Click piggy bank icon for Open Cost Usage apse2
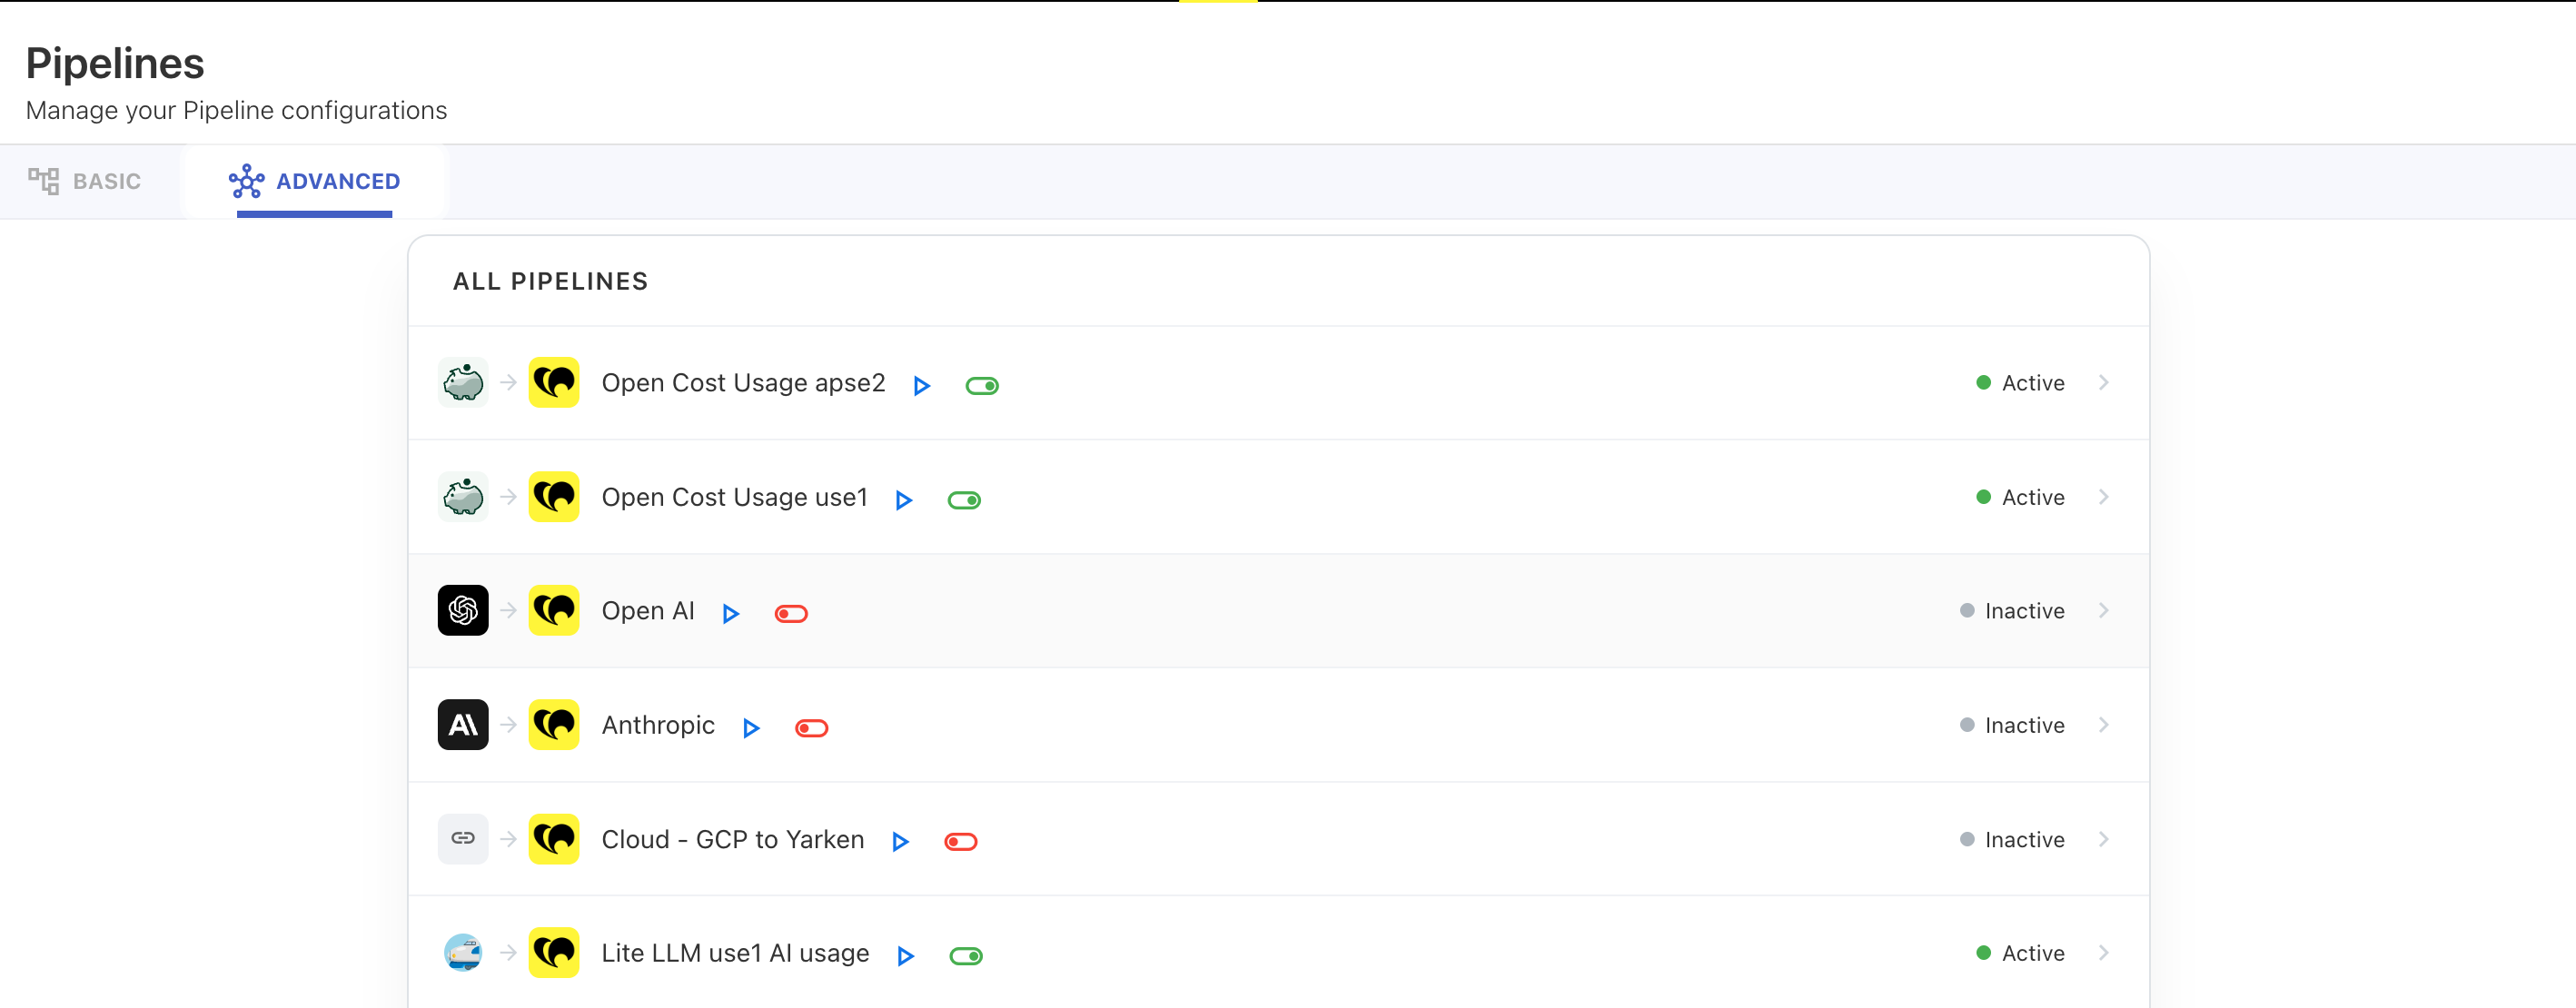This screenshot has width=2576, height=1008. (463, 382)
